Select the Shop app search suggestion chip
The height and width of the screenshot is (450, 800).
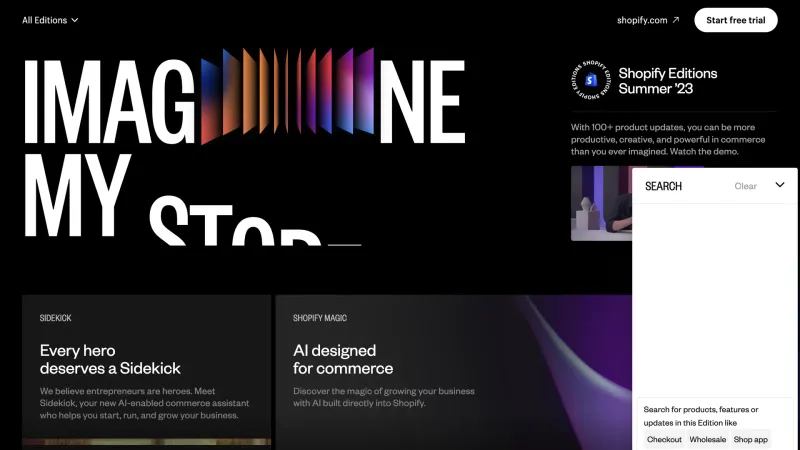(x=751, y=439)
